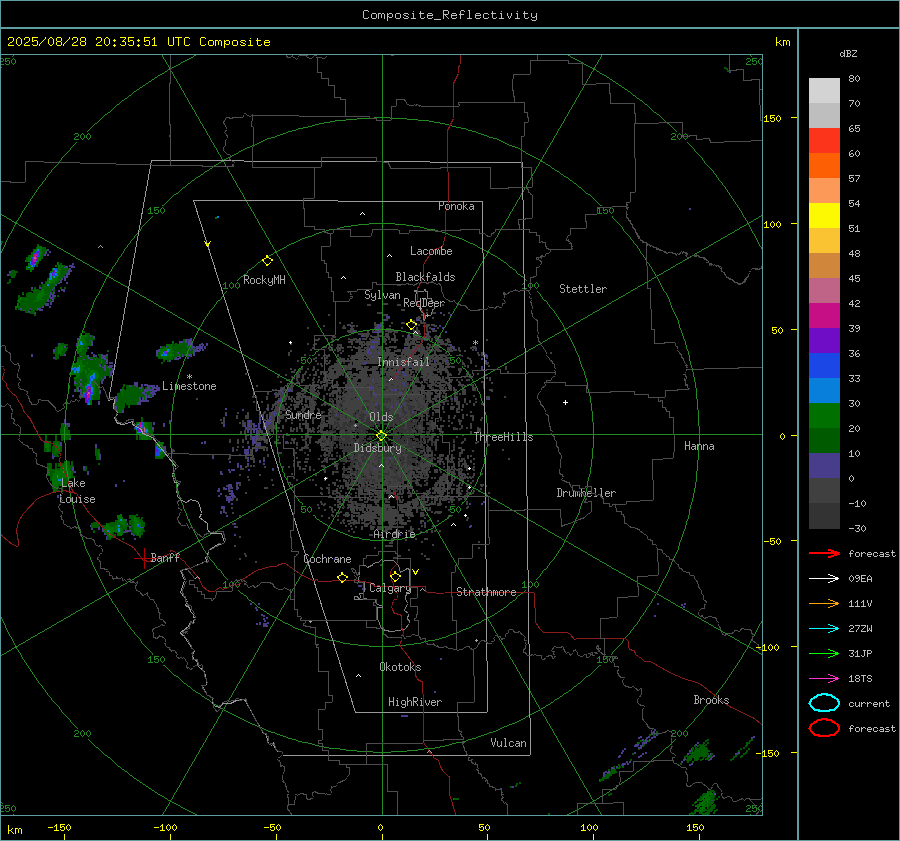900x841 pixels.
Task: Click the Vulcan city label
Action: click(x=509, y=743)
